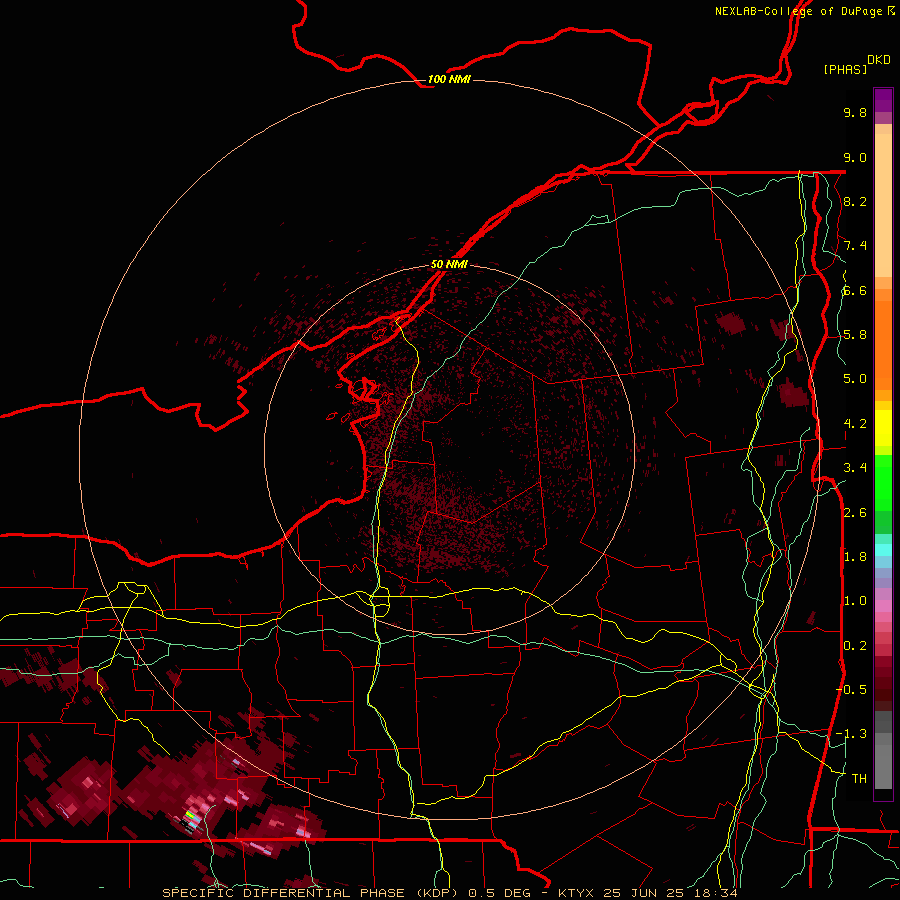900x900 pixels.
Task: Click the 3.4 legend value
Action: click(855, 468)
